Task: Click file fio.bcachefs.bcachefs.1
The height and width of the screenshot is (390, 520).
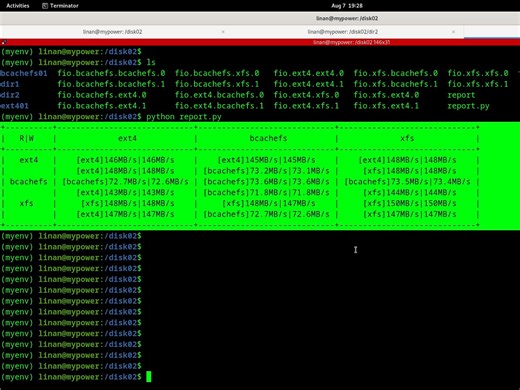Action: (x=111, y=84)
